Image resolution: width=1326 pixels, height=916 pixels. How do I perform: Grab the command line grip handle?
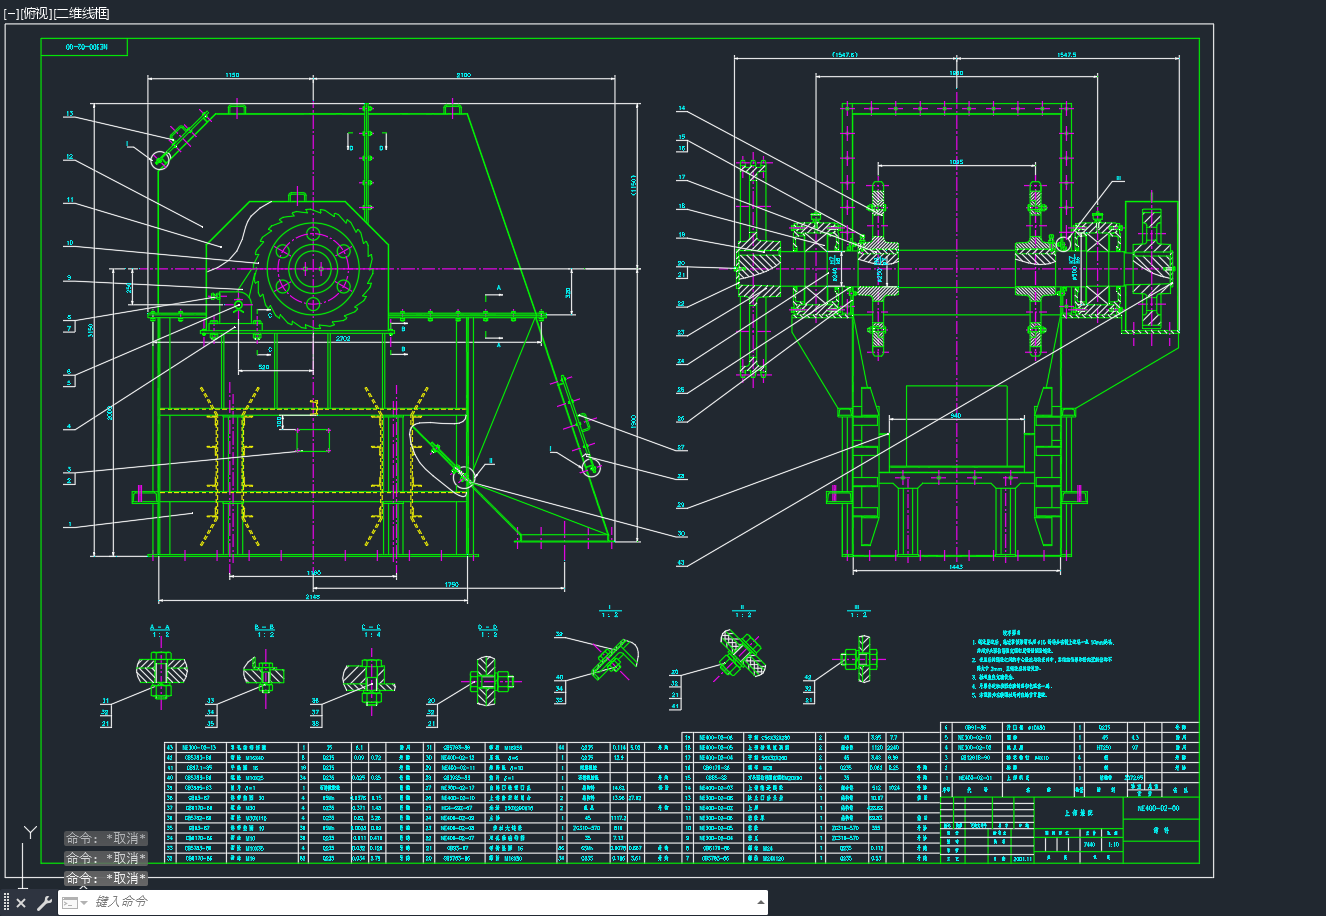(x=6, y=903)
